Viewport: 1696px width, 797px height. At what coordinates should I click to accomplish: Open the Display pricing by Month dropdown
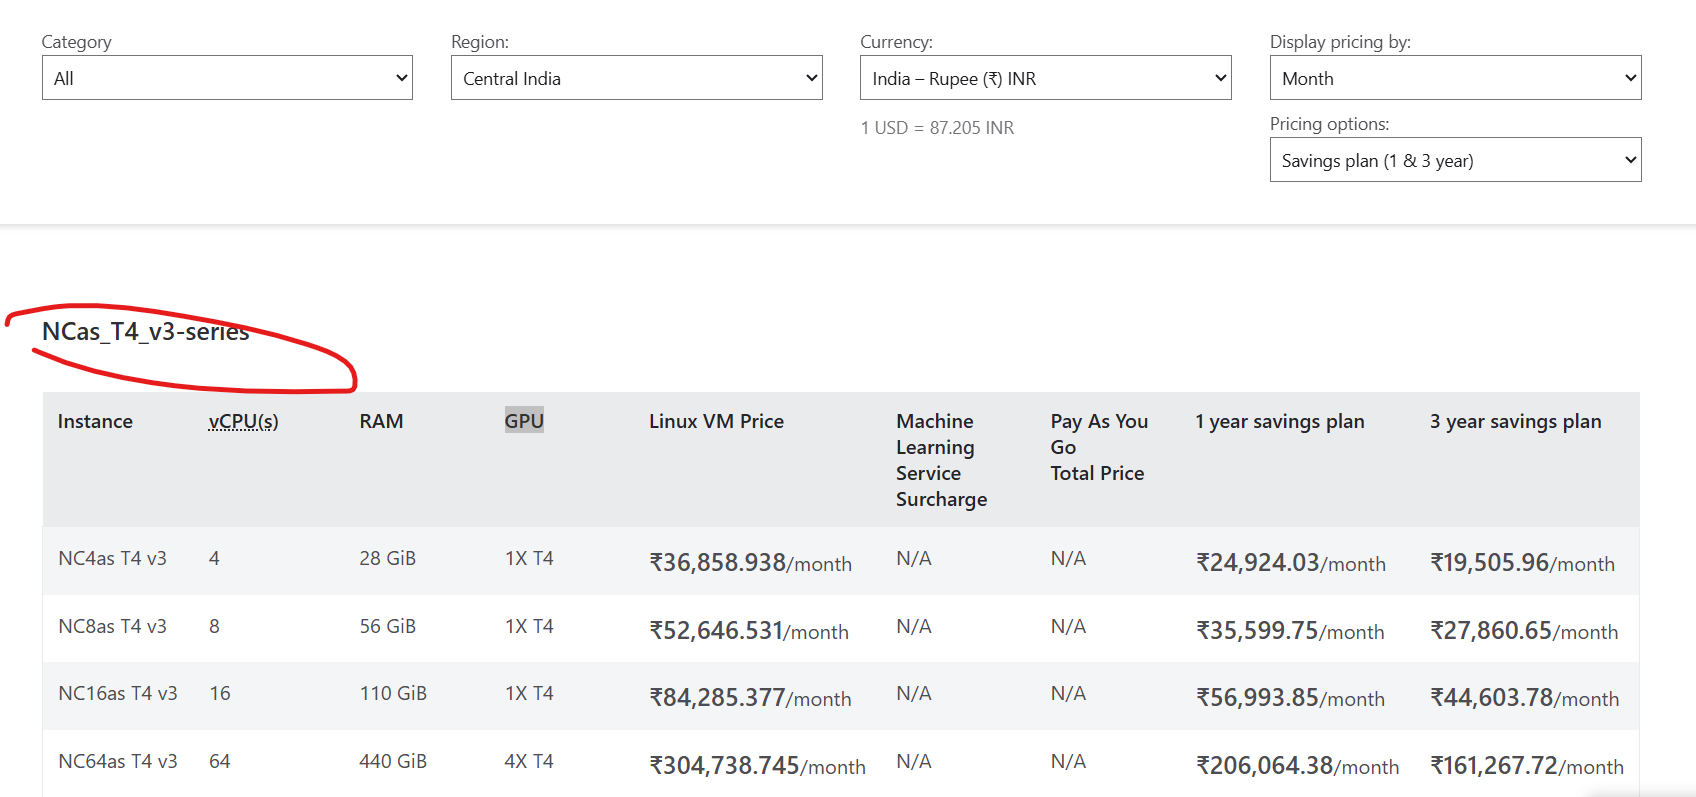1455,78
